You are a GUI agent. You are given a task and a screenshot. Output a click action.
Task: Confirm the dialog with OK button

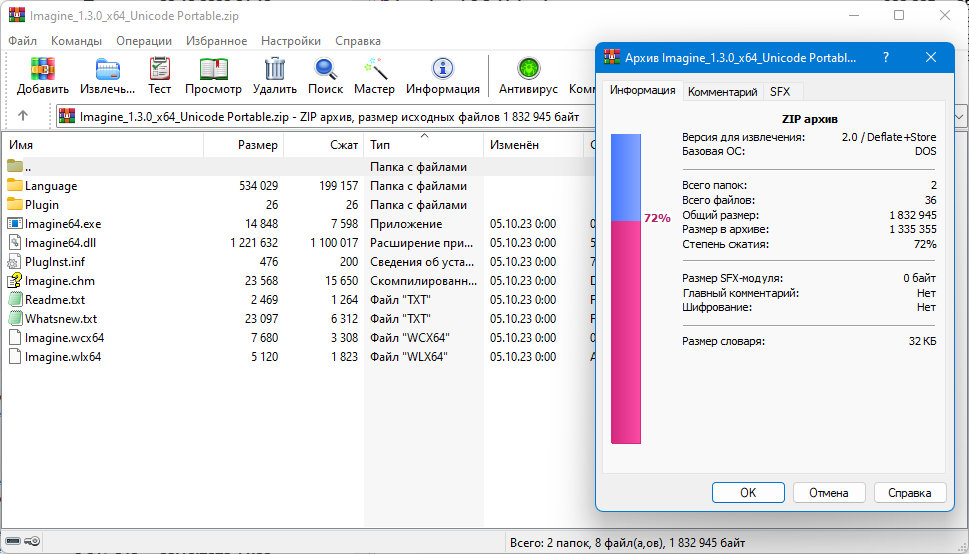(x=748, y=493)
